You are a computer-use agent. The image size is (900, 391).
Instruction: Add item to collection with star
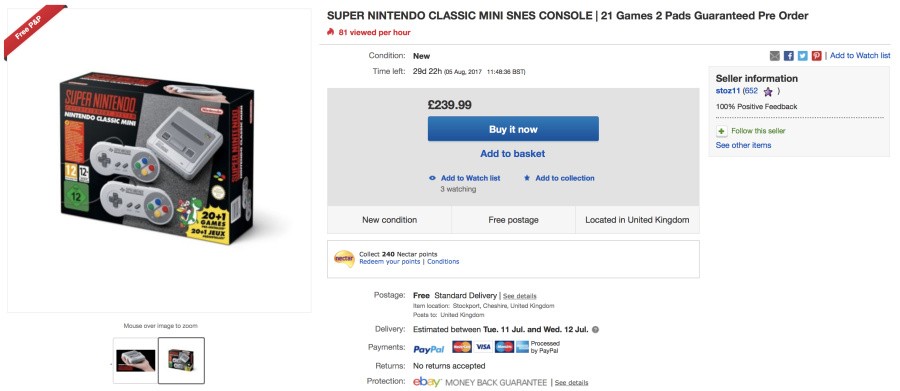click(558, 178)
